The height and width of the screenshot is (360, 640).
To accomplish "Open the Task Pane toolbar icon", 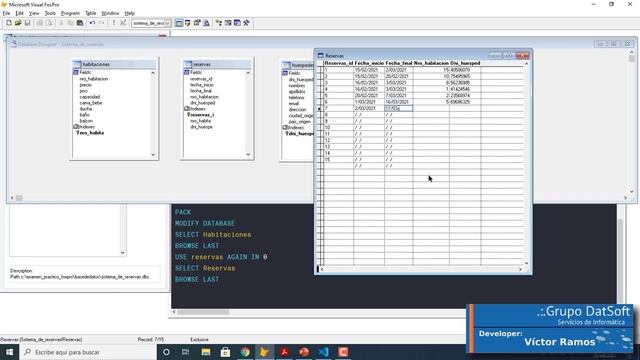I will [237, 23].
